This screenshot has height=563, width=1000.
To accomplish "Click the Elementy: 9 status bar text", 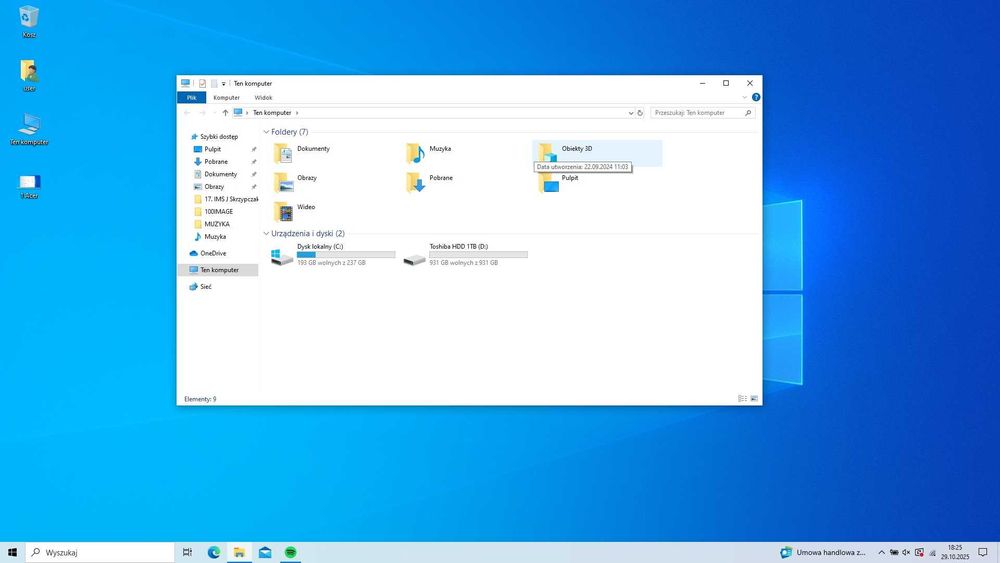I will tap(200, 399).
